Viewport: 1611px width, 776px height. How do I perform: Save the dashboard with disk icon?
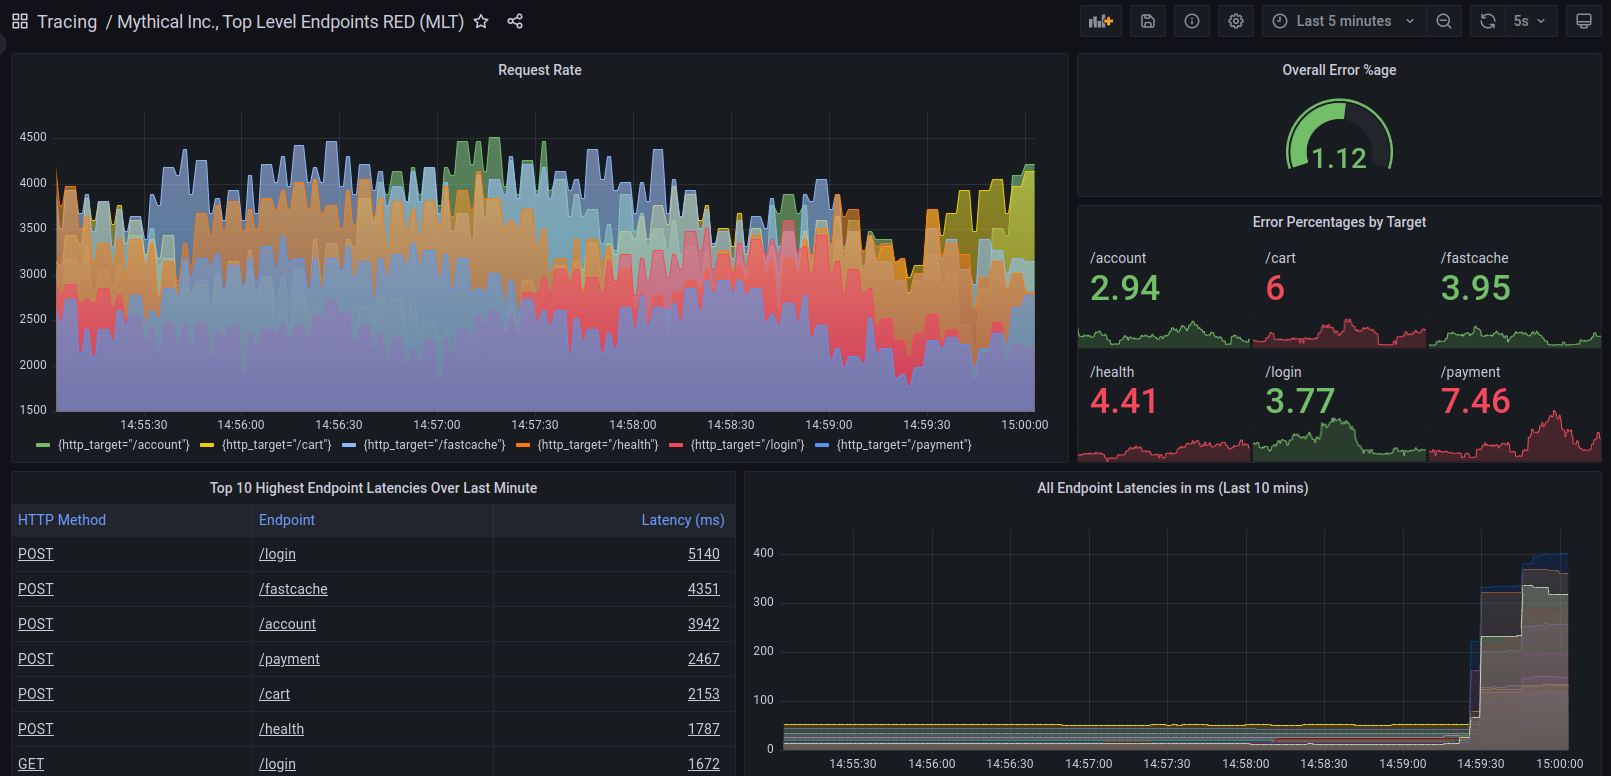(1148, 21)
